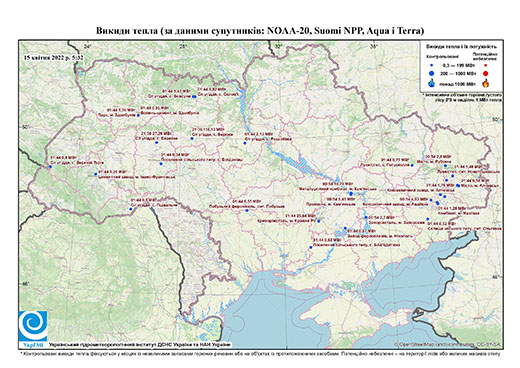Click the blue marker at Кривий Ріг
Viewport: 520px width, 368px height.
coord(319,221)
